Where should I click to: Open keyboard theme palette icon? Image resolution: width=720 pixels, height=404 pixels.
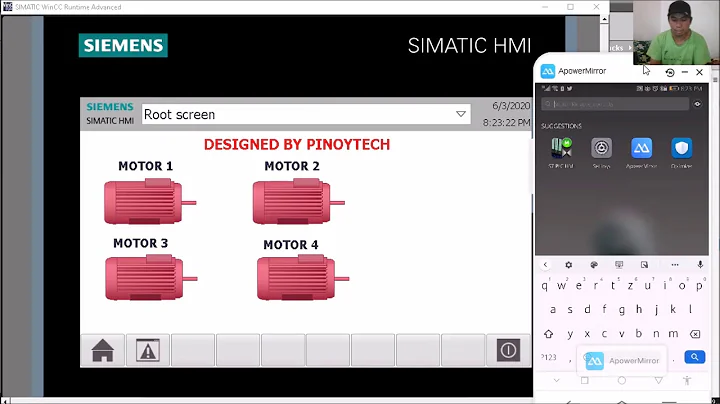click(x=594, y=265)
